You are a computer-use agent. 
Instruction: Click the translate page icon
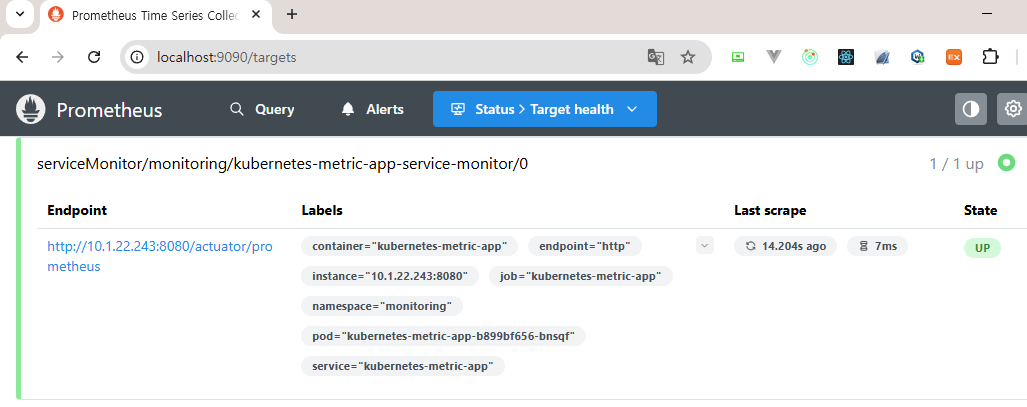click(x=655, y=57)
